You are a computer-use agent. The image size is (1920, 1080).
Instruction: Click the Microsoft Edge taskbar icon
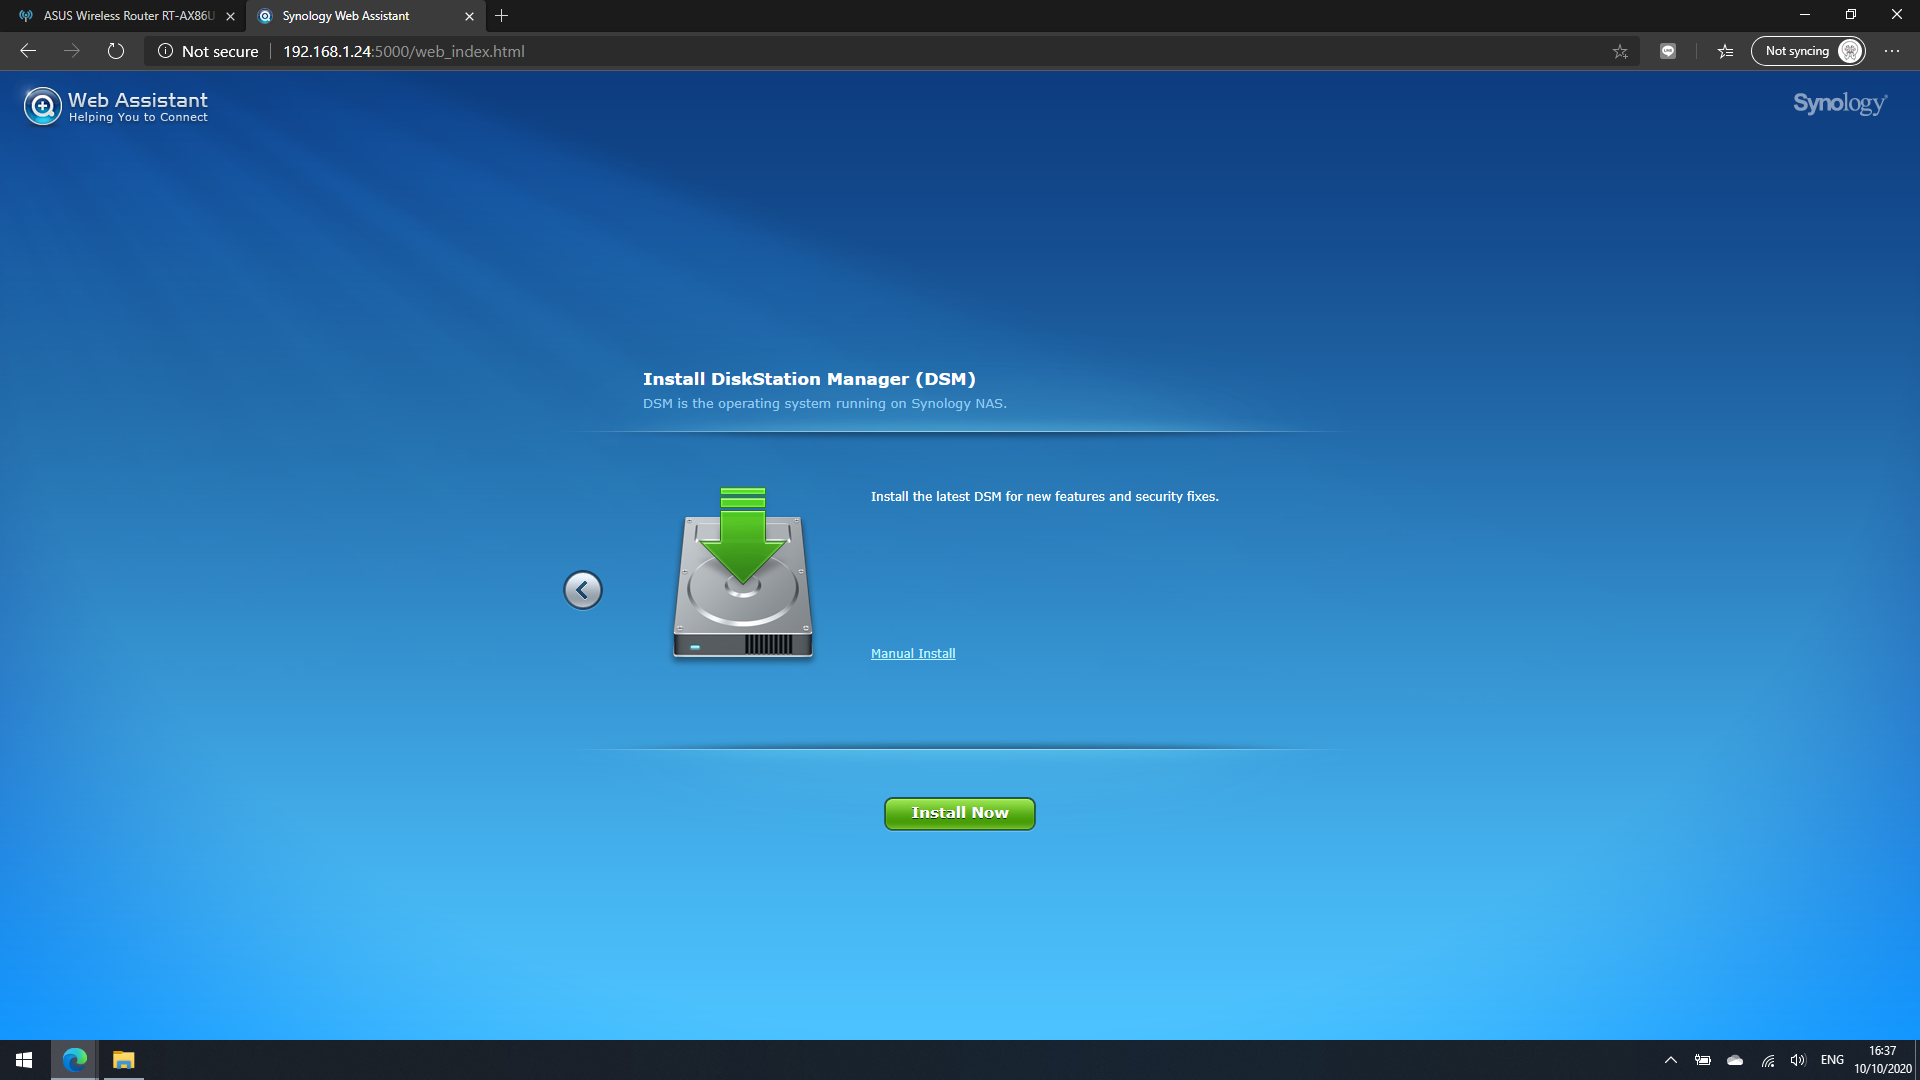click(74, 1060)
